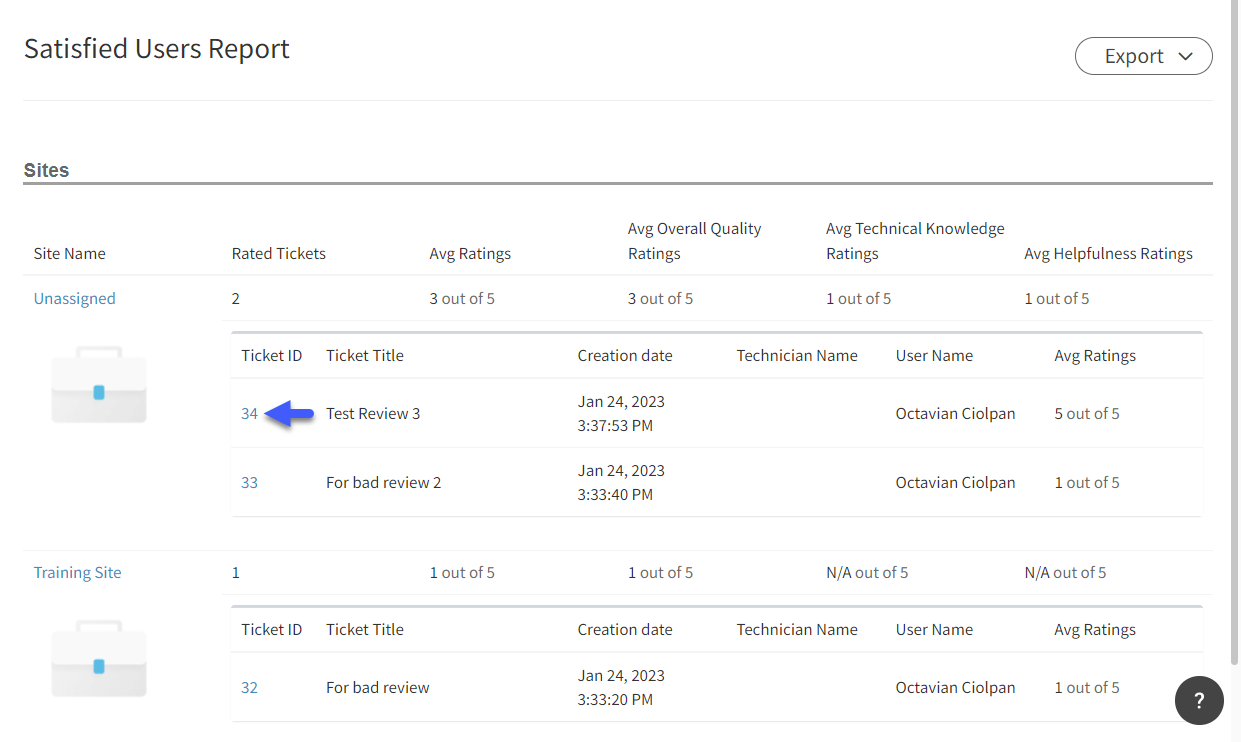Click the Sites section heading
This screenshot has width=1241, height=742.
(x=46, y=170)
